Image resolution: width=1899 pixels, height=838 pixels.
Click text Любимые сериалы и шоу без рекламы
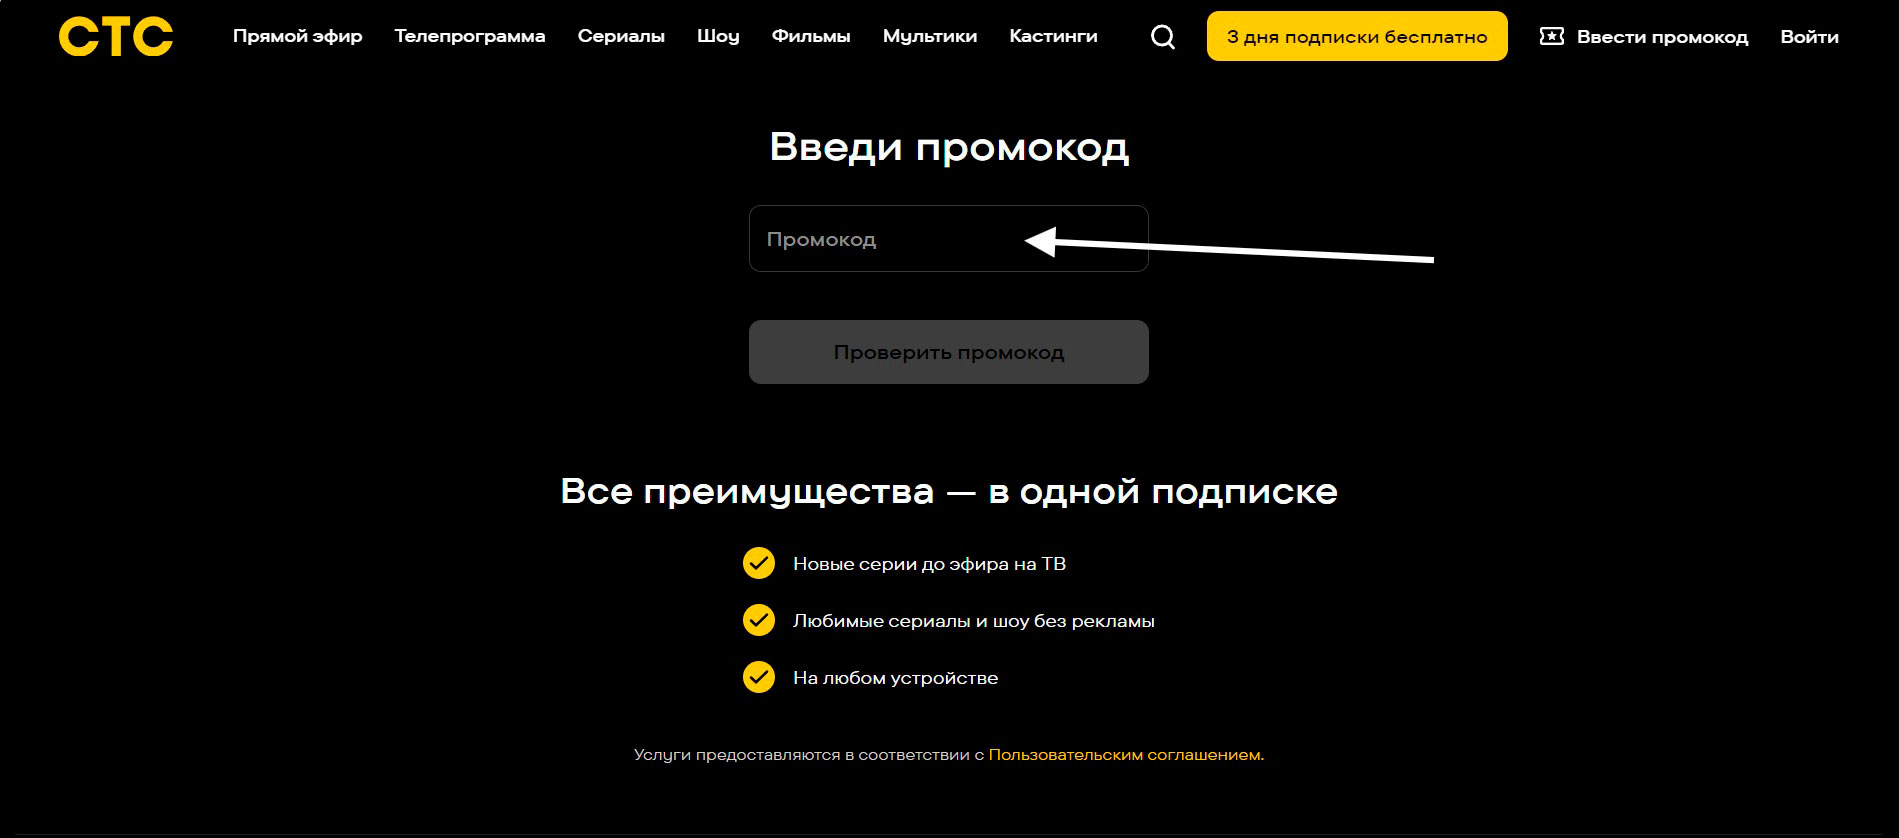click(x=973, y=621)
